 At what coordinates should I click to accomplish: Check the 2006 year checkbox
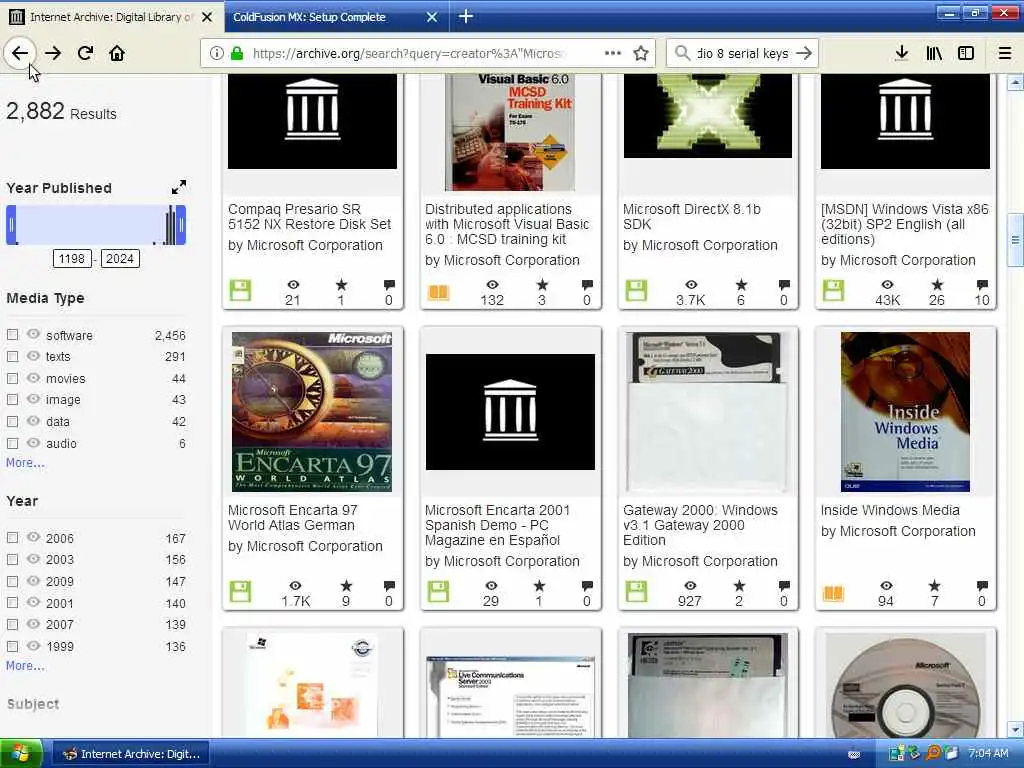click(12, 537)
